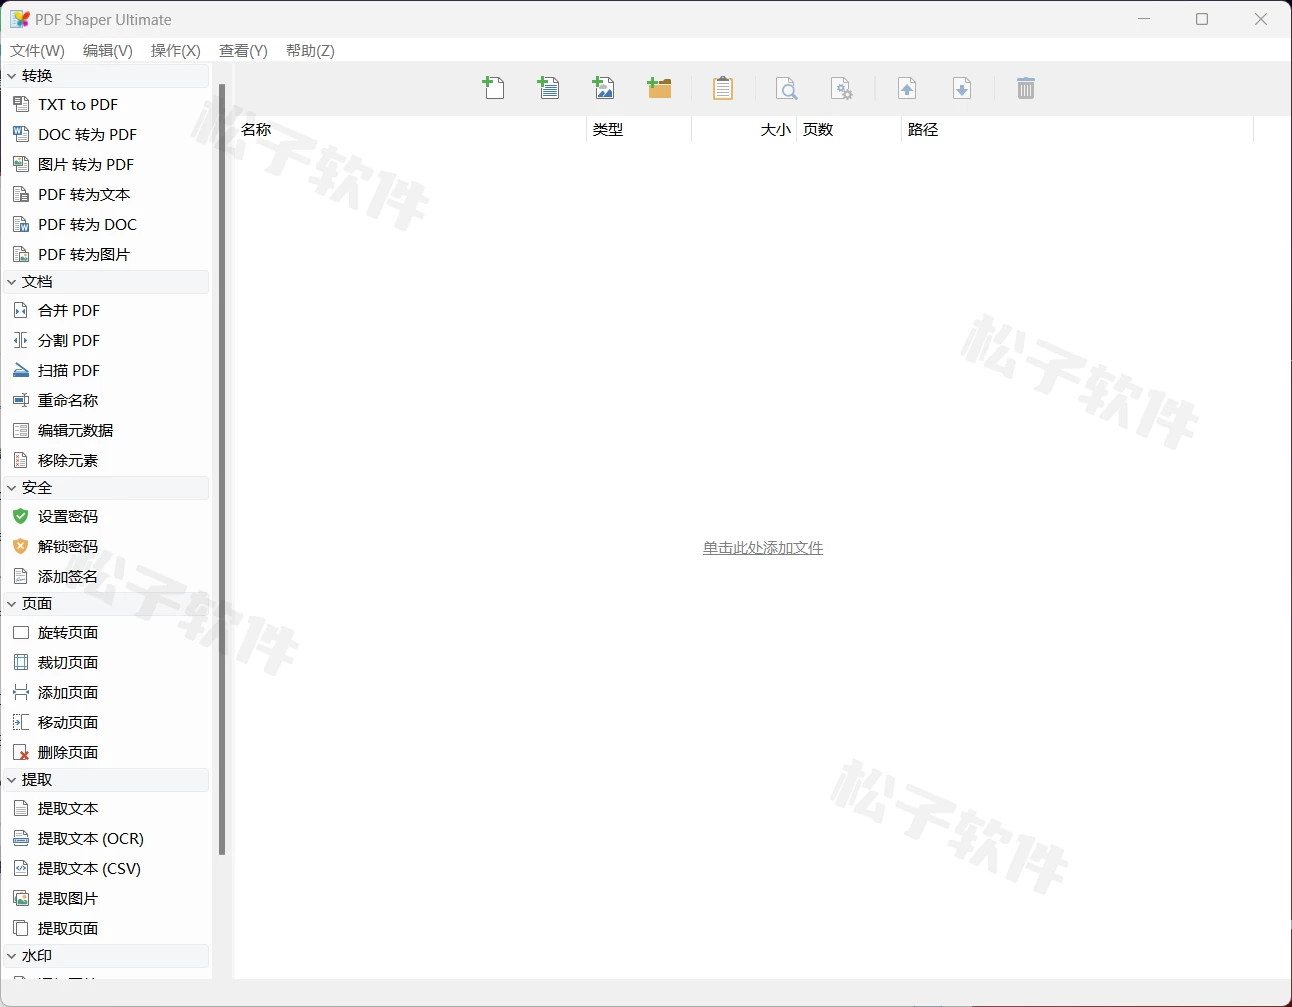1292x1007 pixels.
Task: Click the PDF Shaper app icon in title bar
Action: pyautogui.click(x=20, y=19)
